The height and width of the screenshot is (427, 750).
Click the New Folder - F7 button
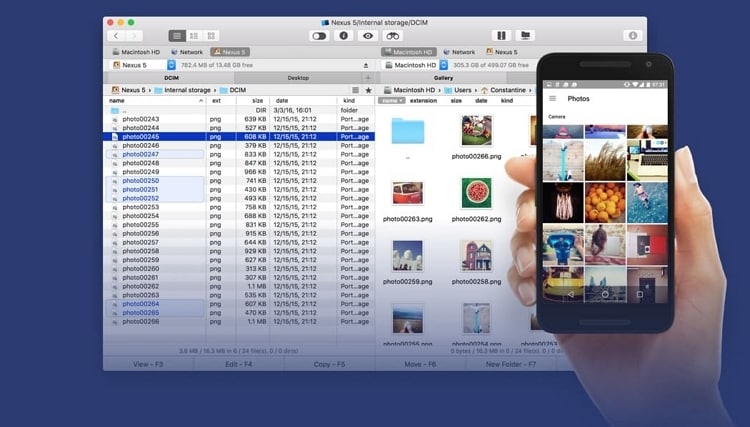tap(511, 364)
